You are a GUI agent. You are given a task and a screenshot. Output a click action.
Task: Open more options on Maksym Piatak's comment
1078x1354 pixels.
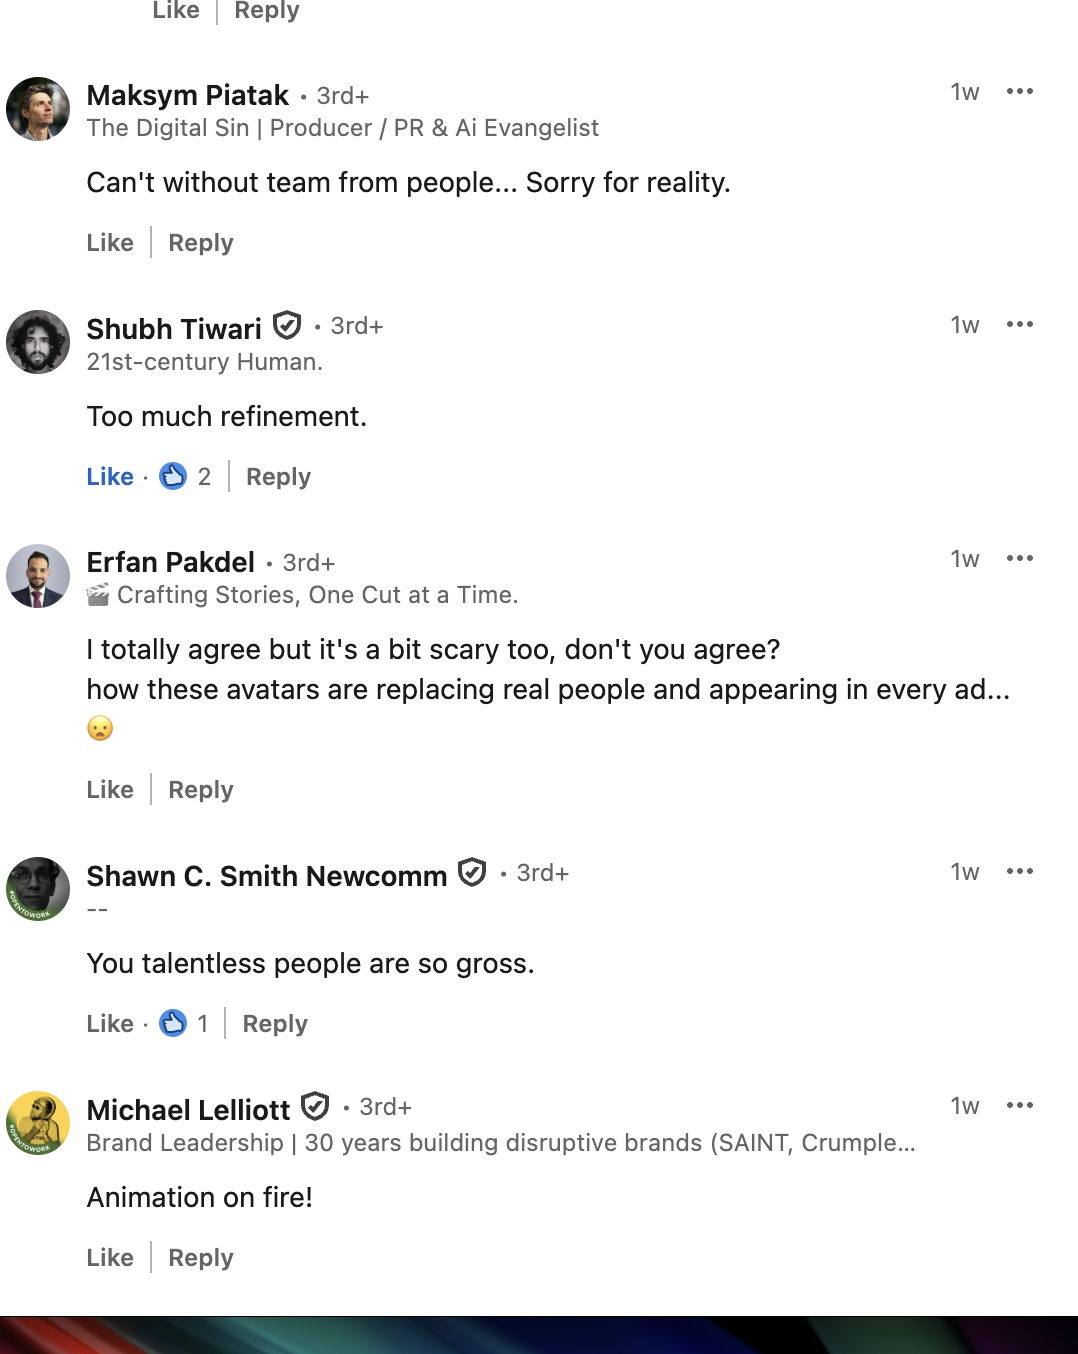point(1020,92)
